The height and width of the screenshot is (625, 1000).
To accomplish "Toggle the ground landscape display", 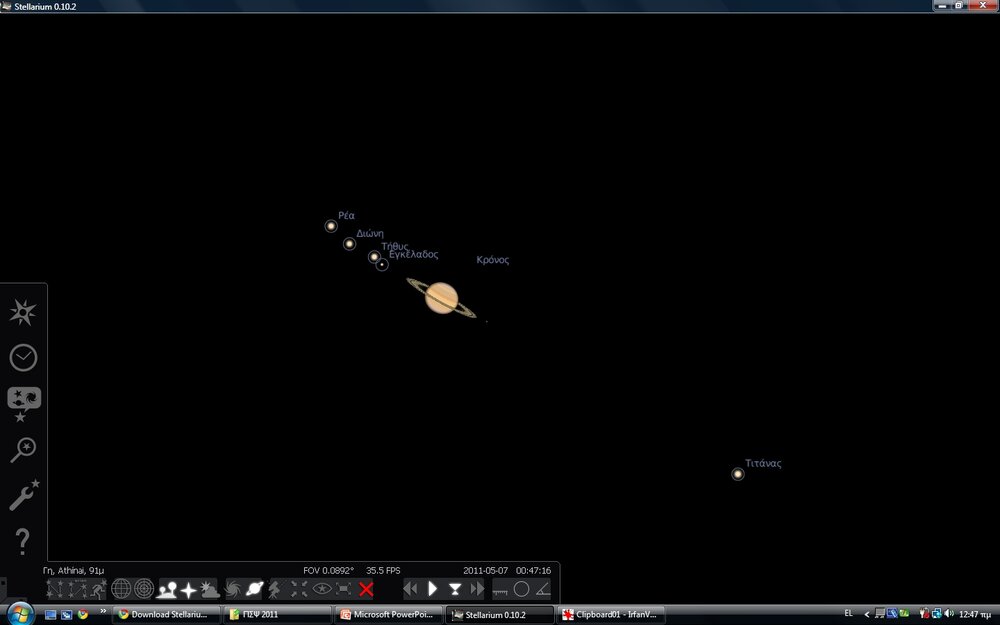I will 166,589.
